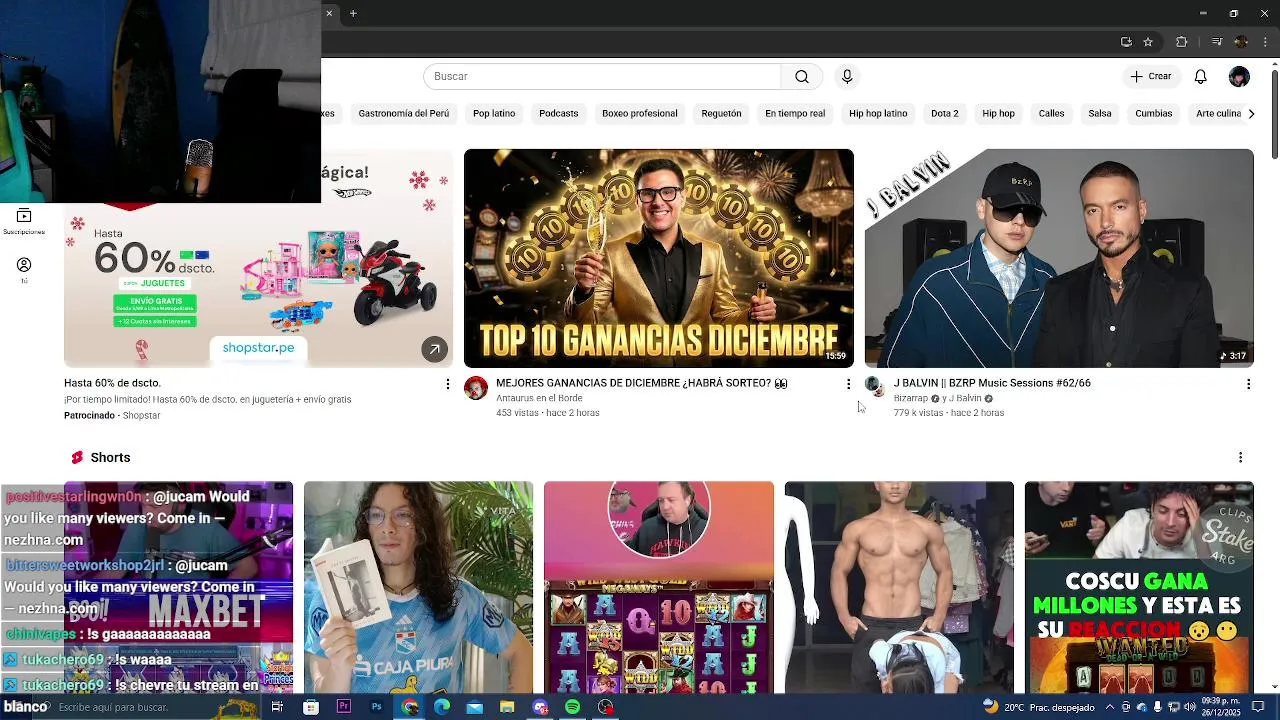The height and width of the screenshot is (720, 1280).
Task: Select the Boxeo profesional chip
Action: pyautogui.click(x=640, y=114)
